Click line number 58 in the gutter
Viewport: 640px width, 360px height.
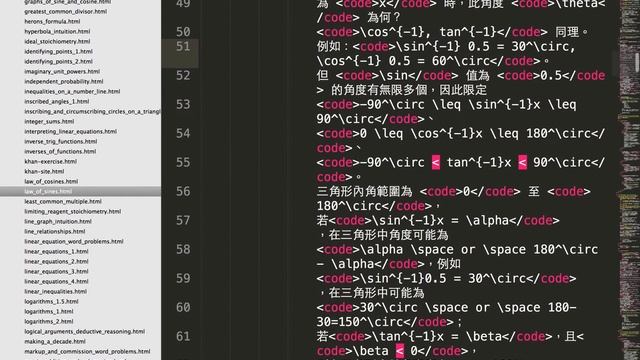click(183, 249)
